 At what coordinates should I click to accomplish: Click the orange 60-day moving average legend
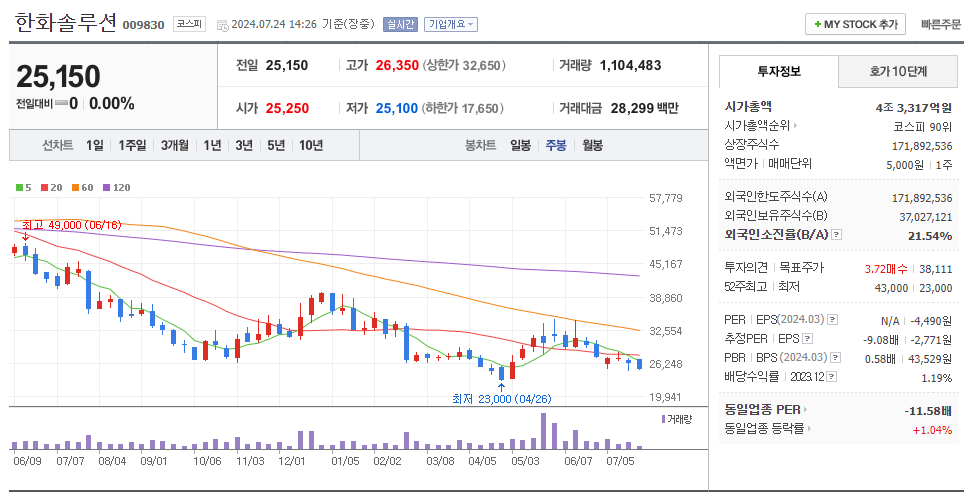pyautogui.click(x=82, y=188)
